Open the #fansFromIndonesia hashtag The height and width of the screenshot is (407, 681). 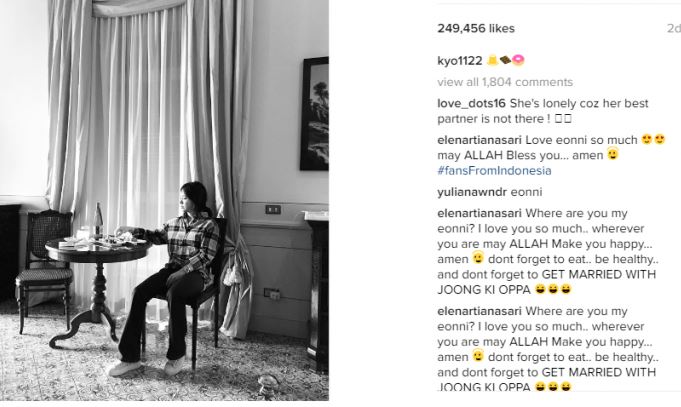(x=494, y=171)
